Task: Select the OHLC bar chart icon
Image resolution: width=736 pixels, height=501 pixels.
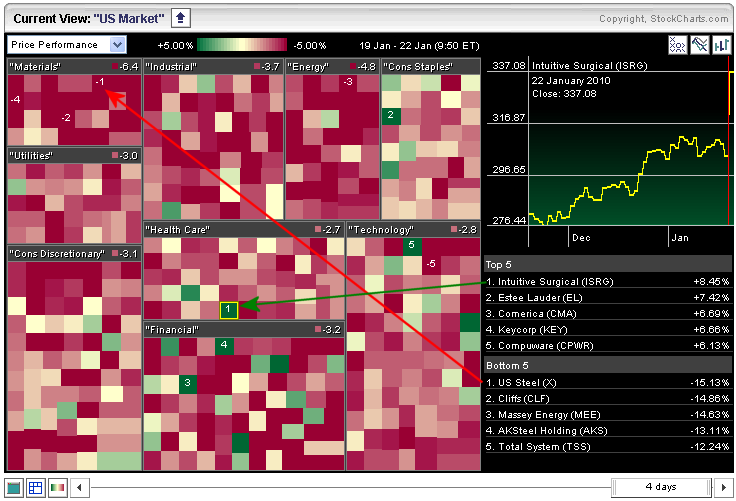Action: (721, 45)
